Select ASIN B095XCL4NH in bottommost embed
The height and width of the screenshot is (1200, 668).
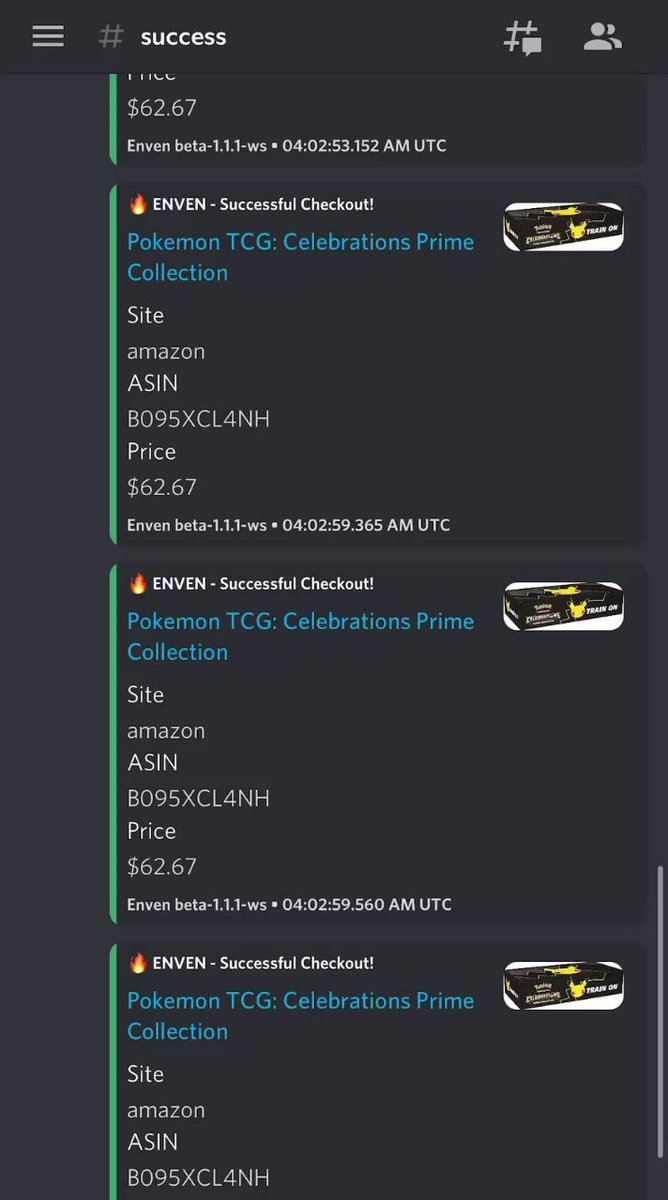click(198, 1177)
